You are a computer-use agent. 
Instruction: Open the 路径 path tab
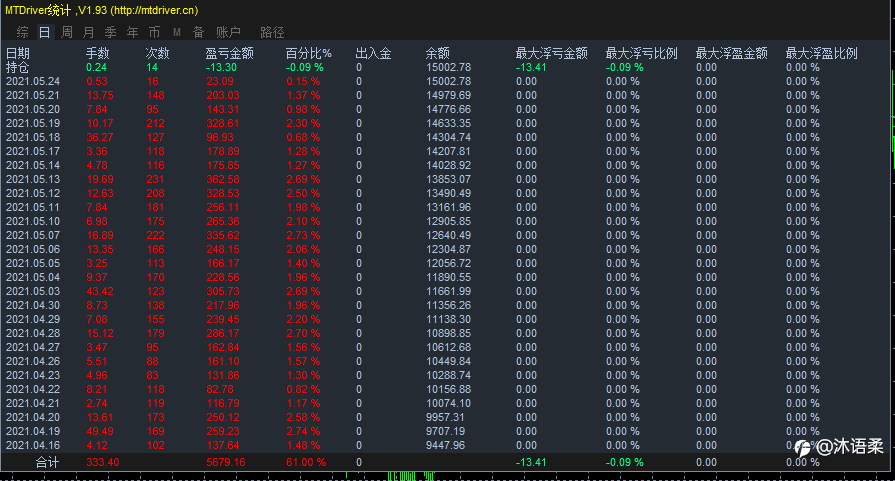point(272,32)
